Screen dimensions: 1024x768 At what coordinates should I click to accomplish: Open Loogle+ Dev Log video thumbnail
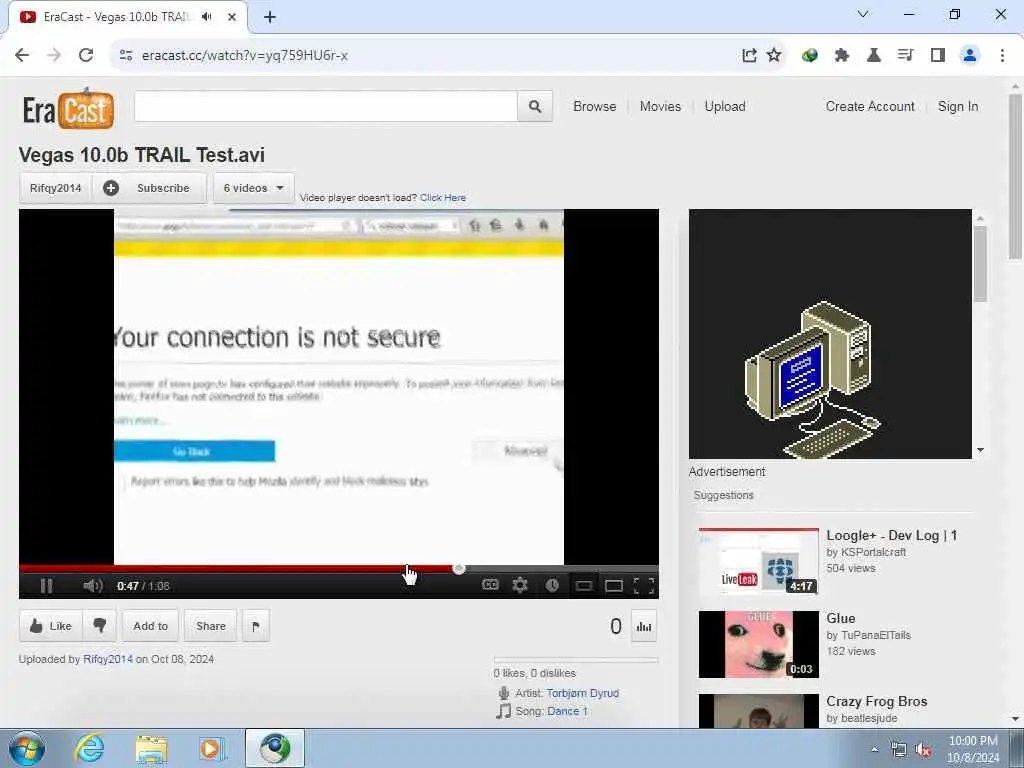[758, 562]
